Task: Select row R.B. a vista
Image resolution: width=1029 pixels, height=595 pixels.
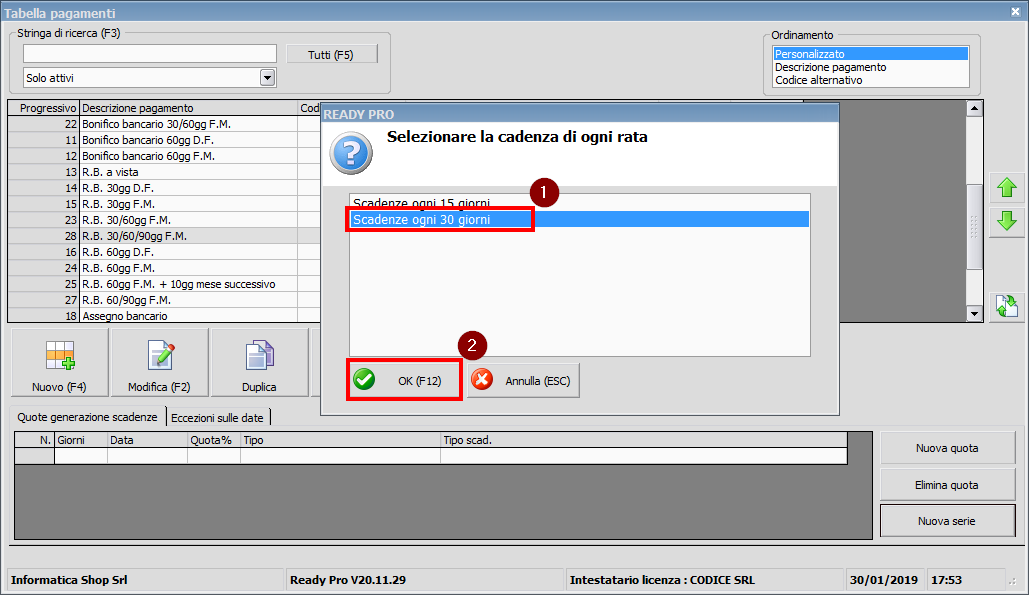Action: pyautogui.click(x=164, y=172)
